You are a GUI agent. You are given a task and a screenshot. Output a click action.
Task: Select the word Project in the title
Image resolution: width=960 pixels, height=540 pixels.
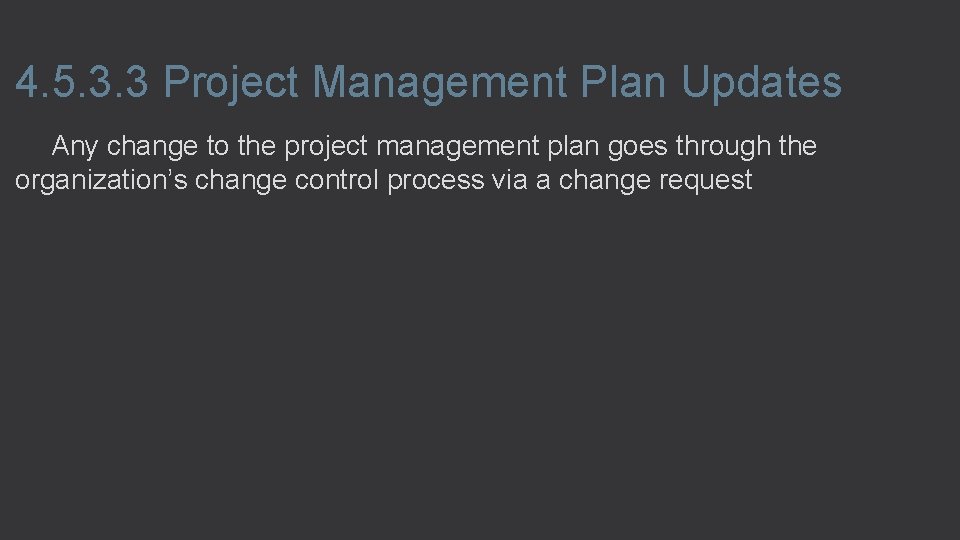[x=231, y=84]
